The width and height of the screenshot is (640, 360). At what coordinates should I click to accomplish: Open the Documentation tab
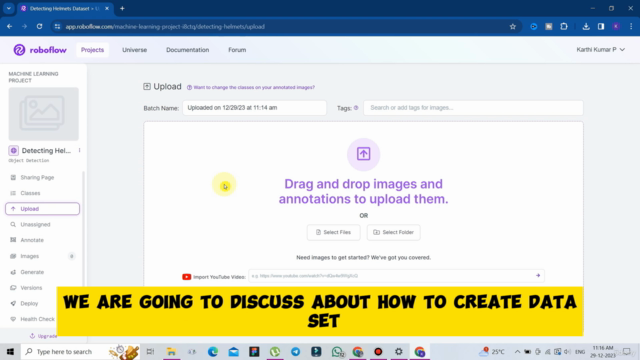click(x=187, y=50)
